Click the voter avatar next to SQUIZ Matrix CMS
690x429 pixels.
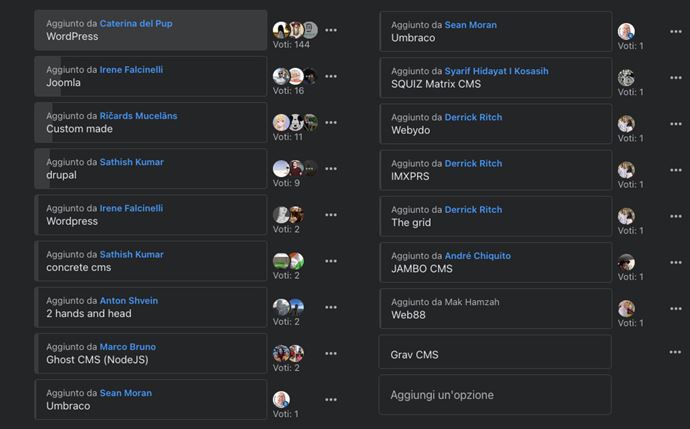[x=626, y=77]
